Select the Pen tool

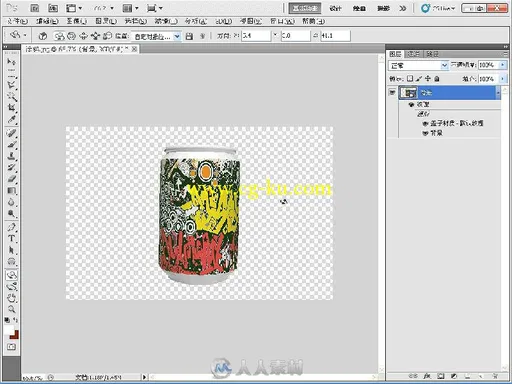coord(11,228)
